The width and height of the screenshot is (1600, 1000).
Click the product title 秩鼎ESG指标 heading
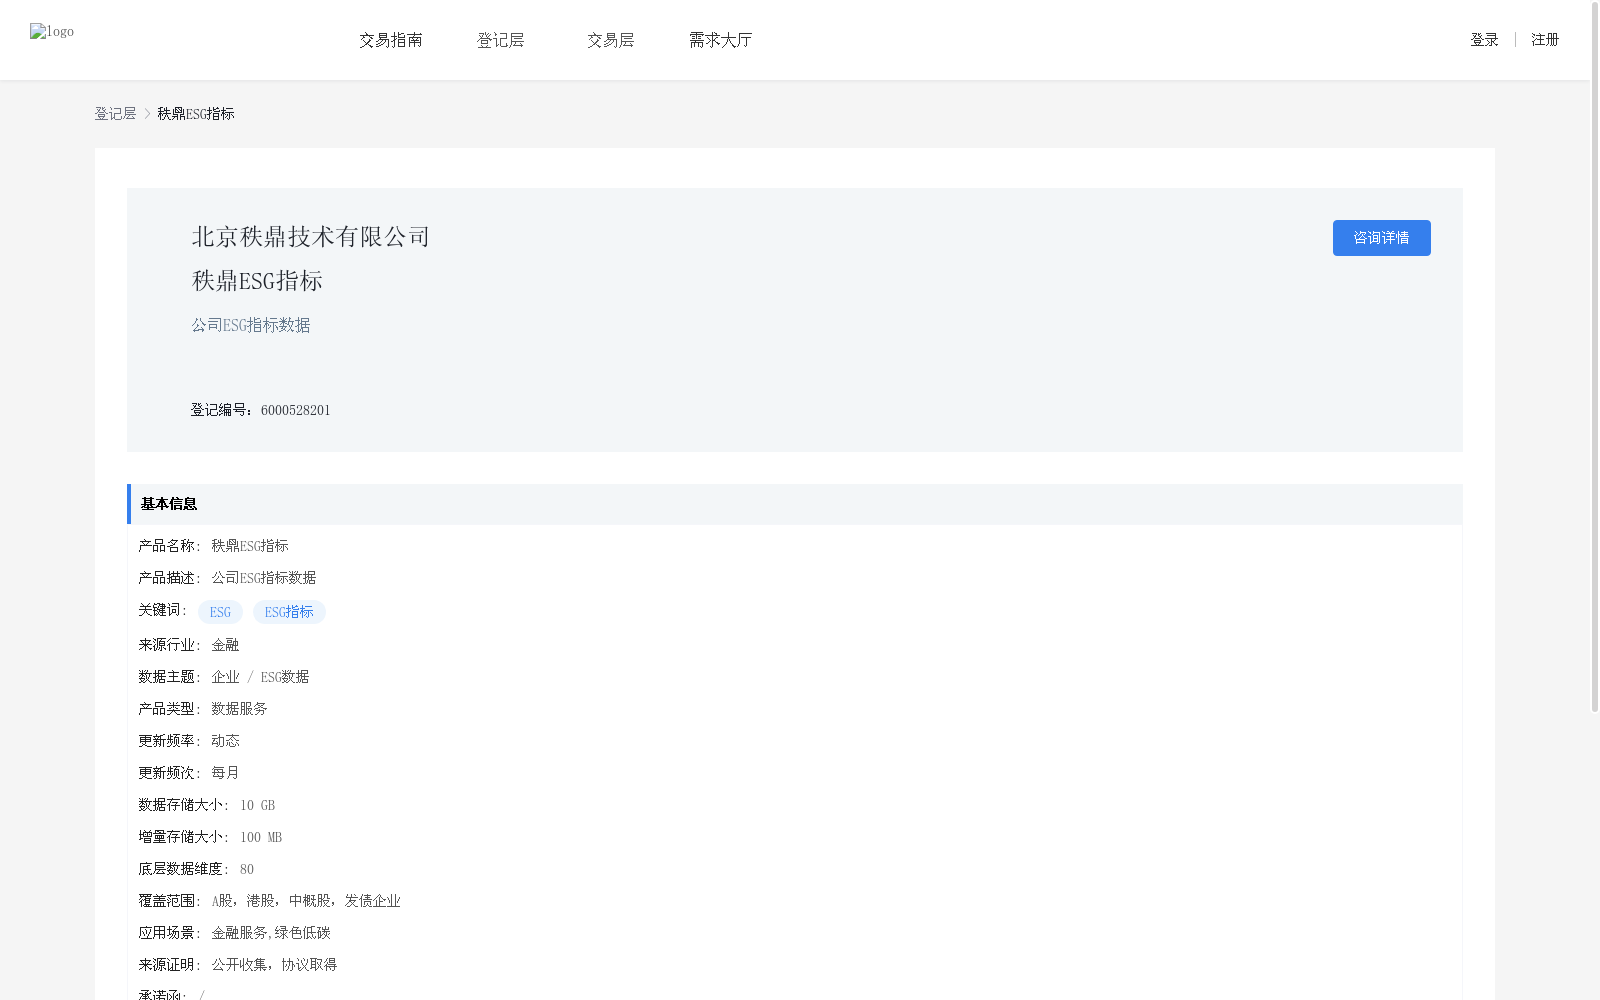pos(257,281)
